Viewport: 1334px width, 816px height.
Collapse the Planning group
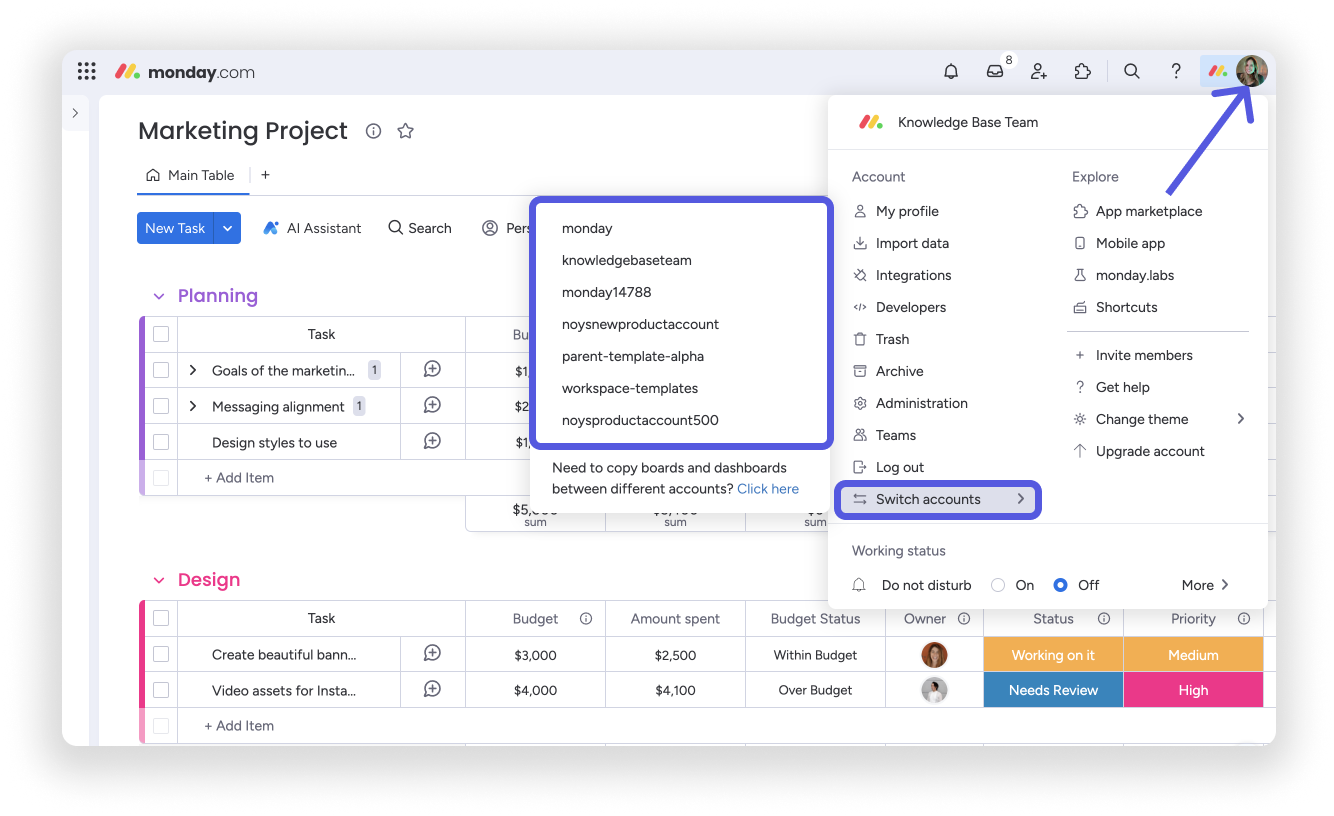click(158, 296)
